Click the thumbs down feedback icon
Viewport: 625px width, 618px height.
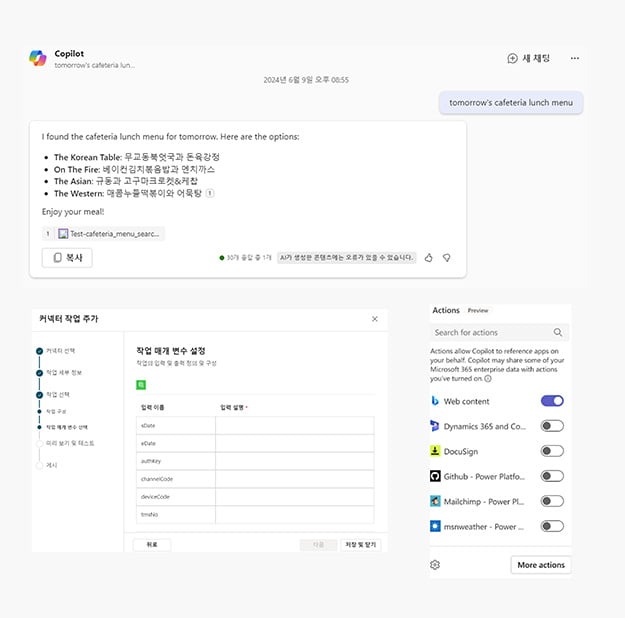pyautogui.click(x=447, y=258)
